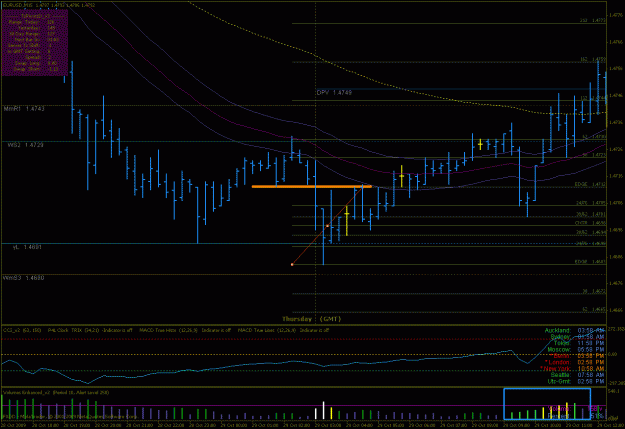Click the Utr-Gmt clock entry
625x429 pixels.
[576, 381]
